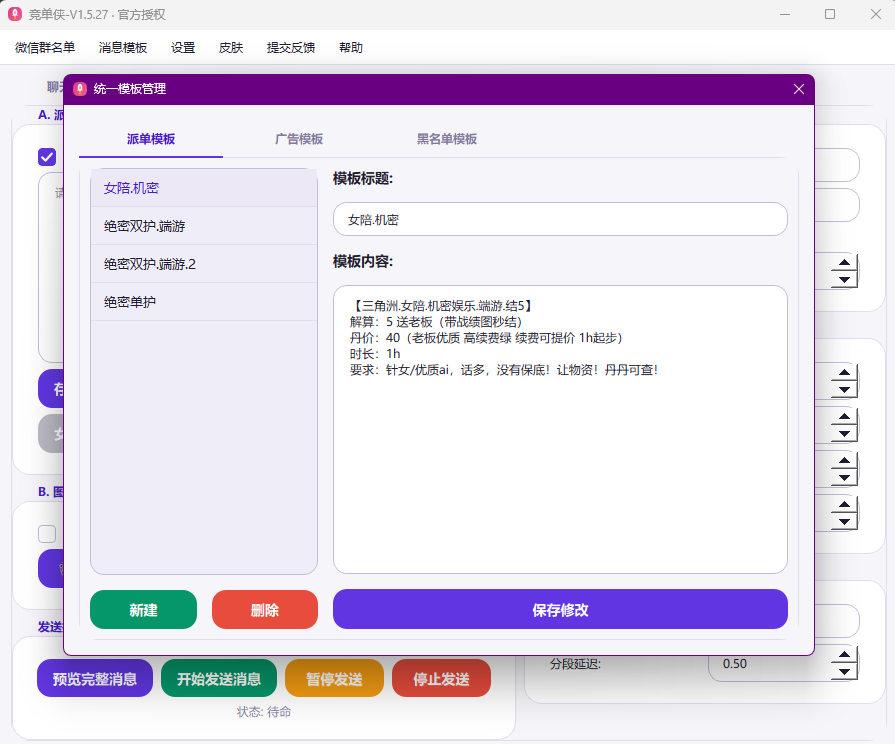Maximize the 竞单侠 window
895x744 pixels.
click(830, 14)
